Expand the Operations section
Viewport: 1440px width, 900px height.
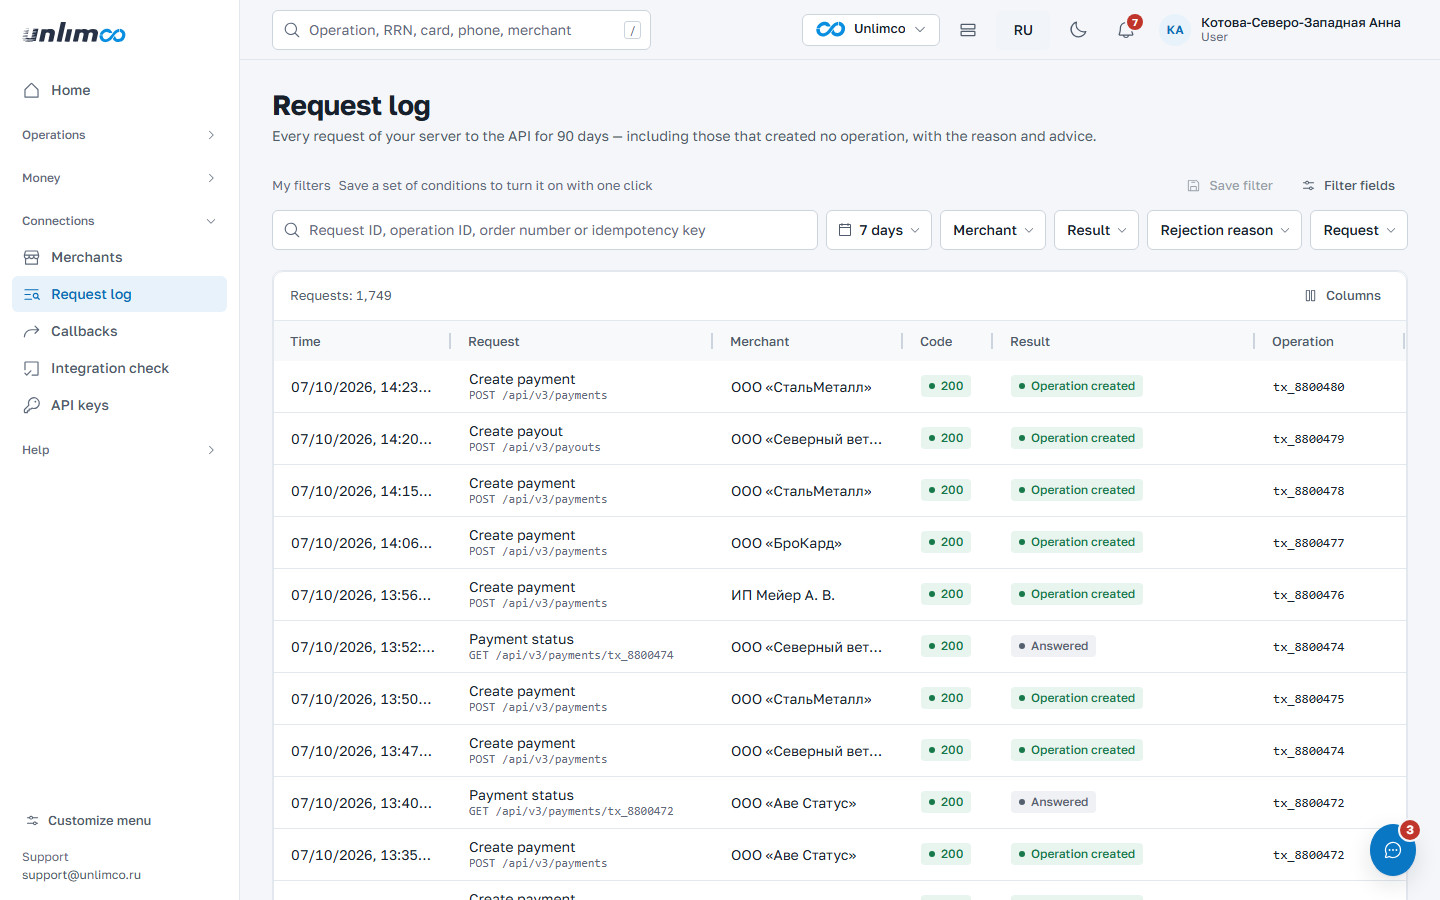click(x=119, y=135)
